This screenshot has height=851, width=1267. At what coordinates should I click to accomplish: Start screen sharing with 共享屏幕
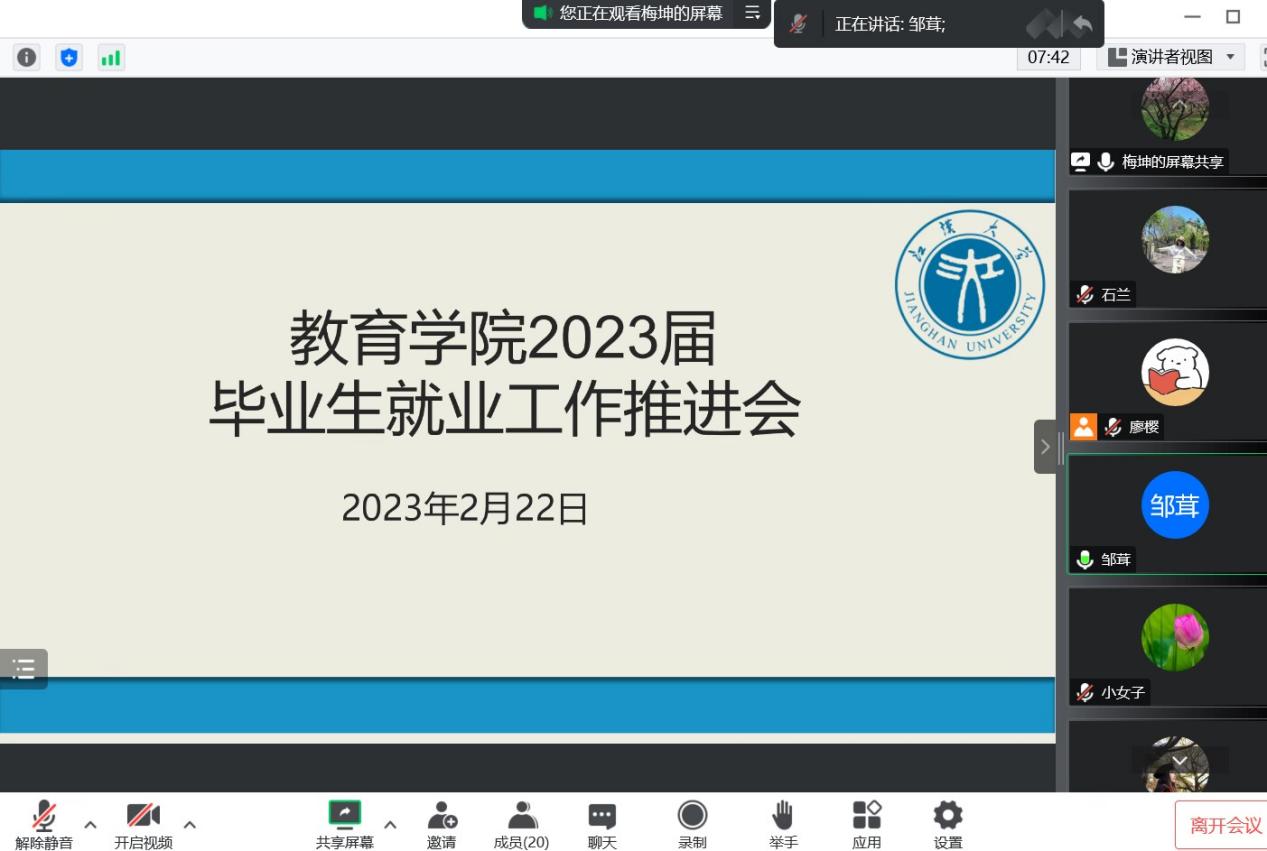tap(345, 824)
